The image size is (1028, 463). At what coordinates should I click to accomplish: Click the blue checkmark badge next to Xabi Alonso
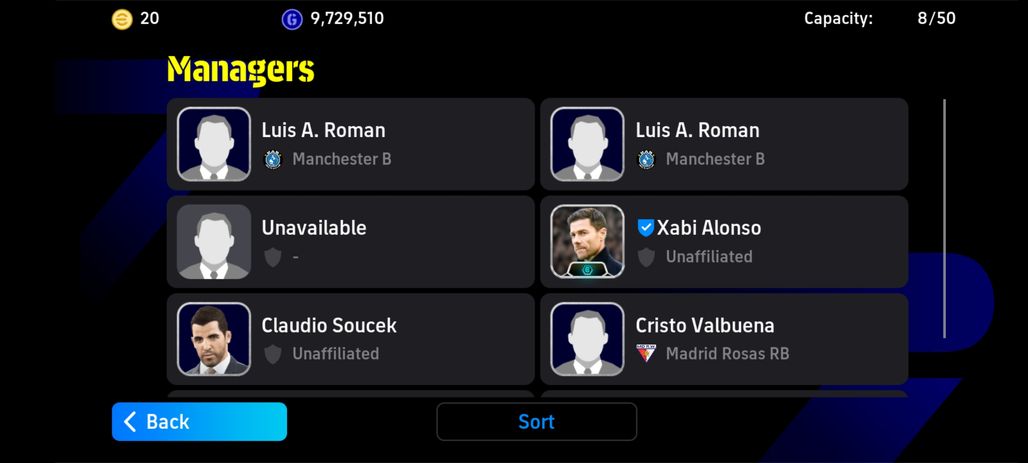coord(646,228)
